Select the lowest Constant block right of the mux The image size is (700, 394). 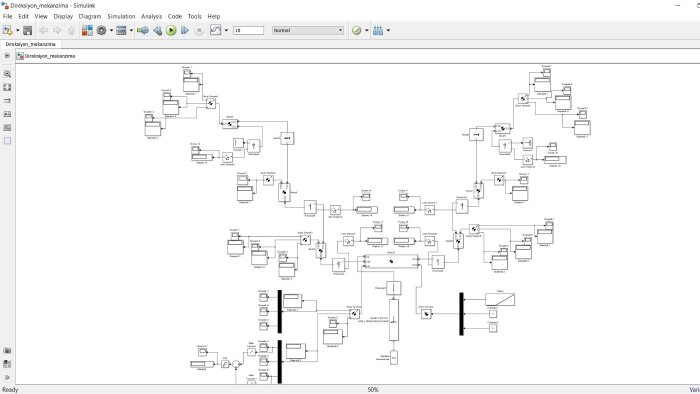[x=493, y=328]
